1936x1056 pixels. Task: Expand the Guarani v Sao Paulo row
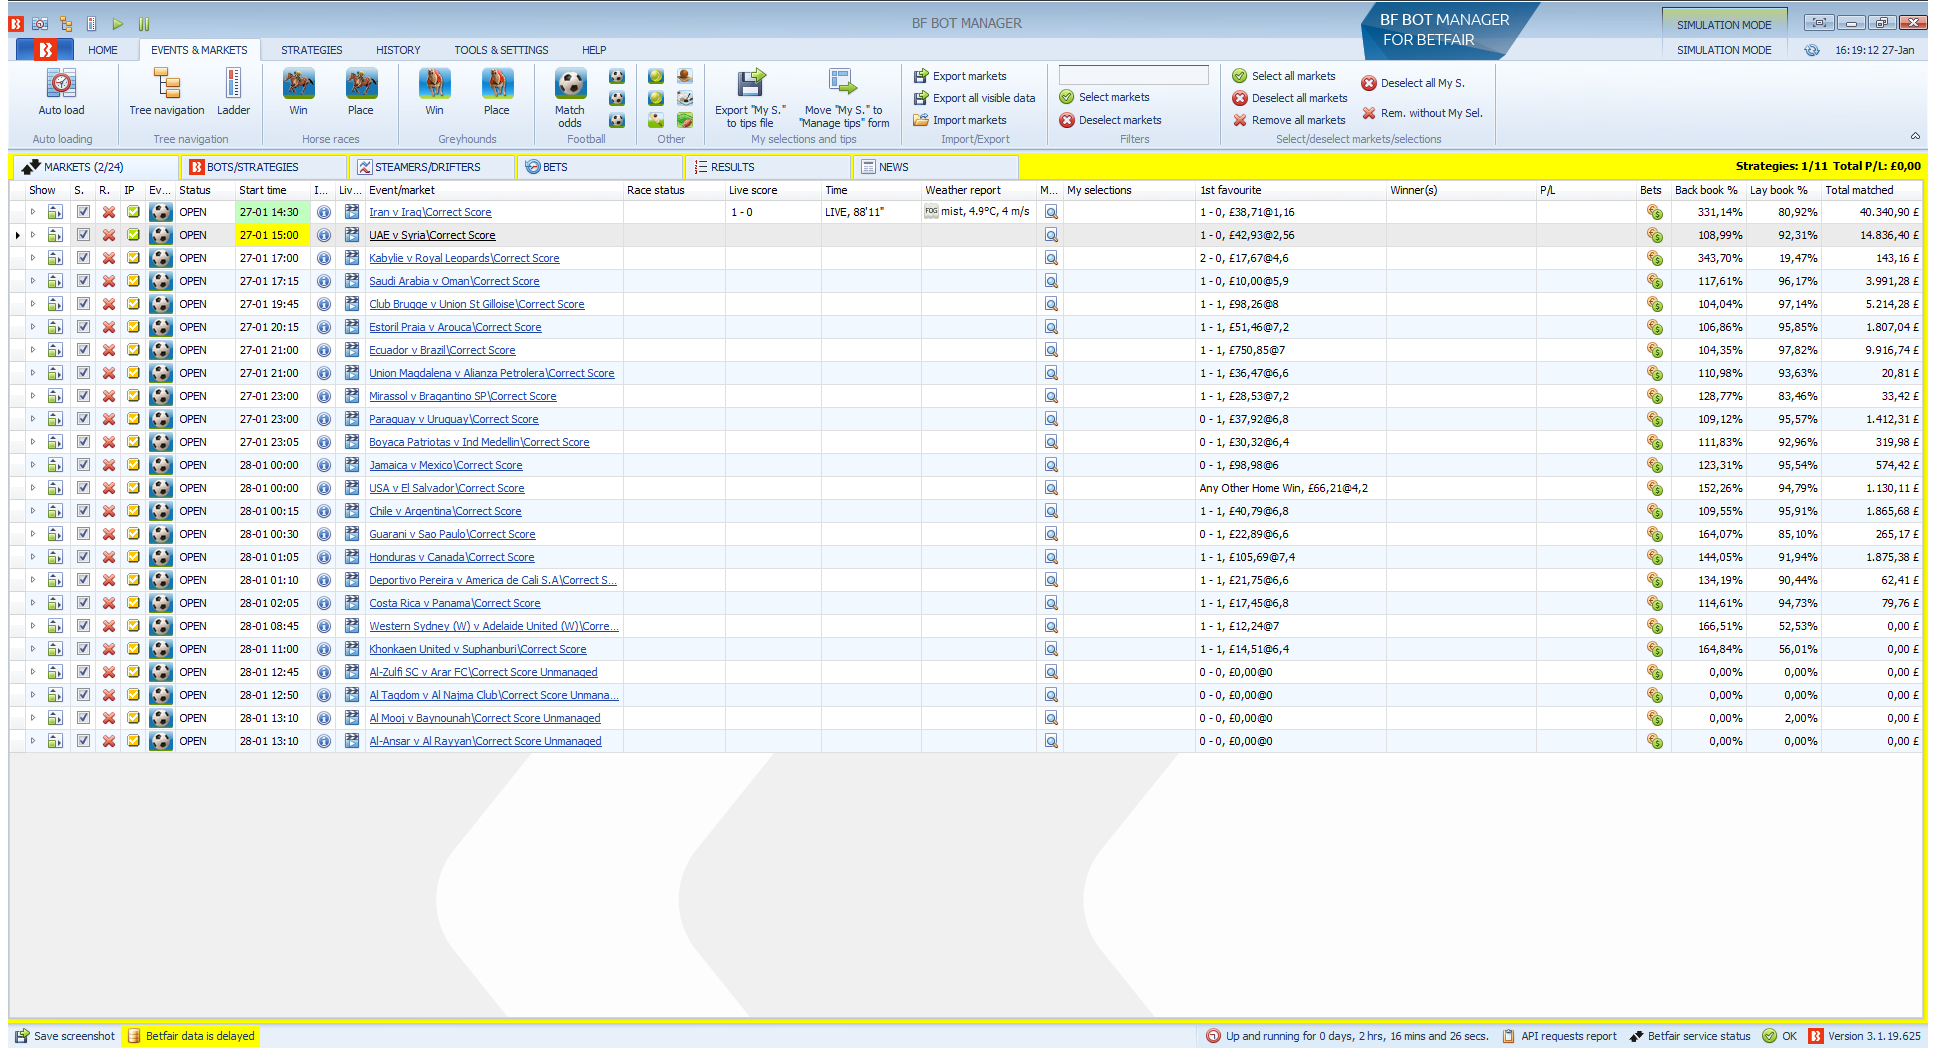click(x=32, y=534)
